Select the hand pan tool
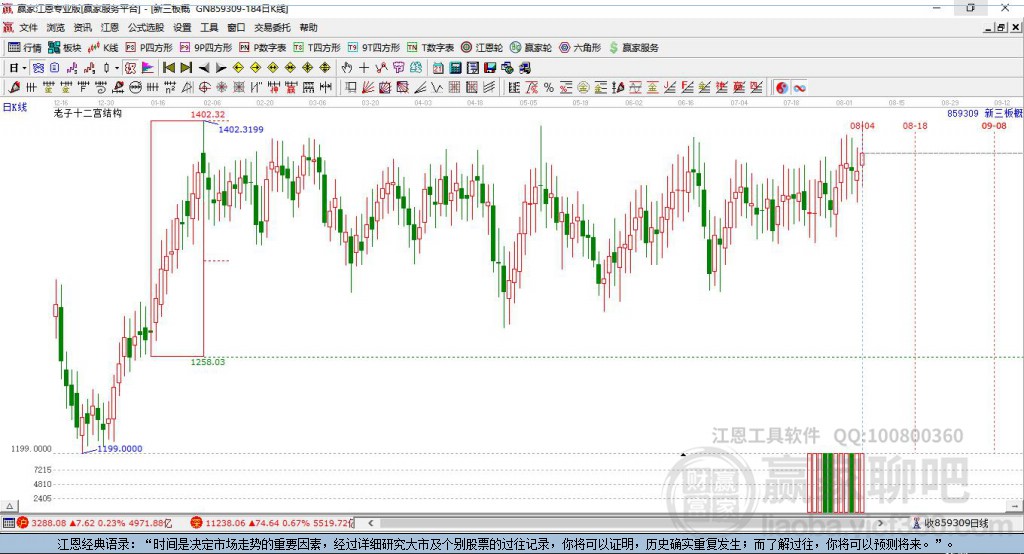The height and width of the screenshot is (554, 1024). (347, 68)
